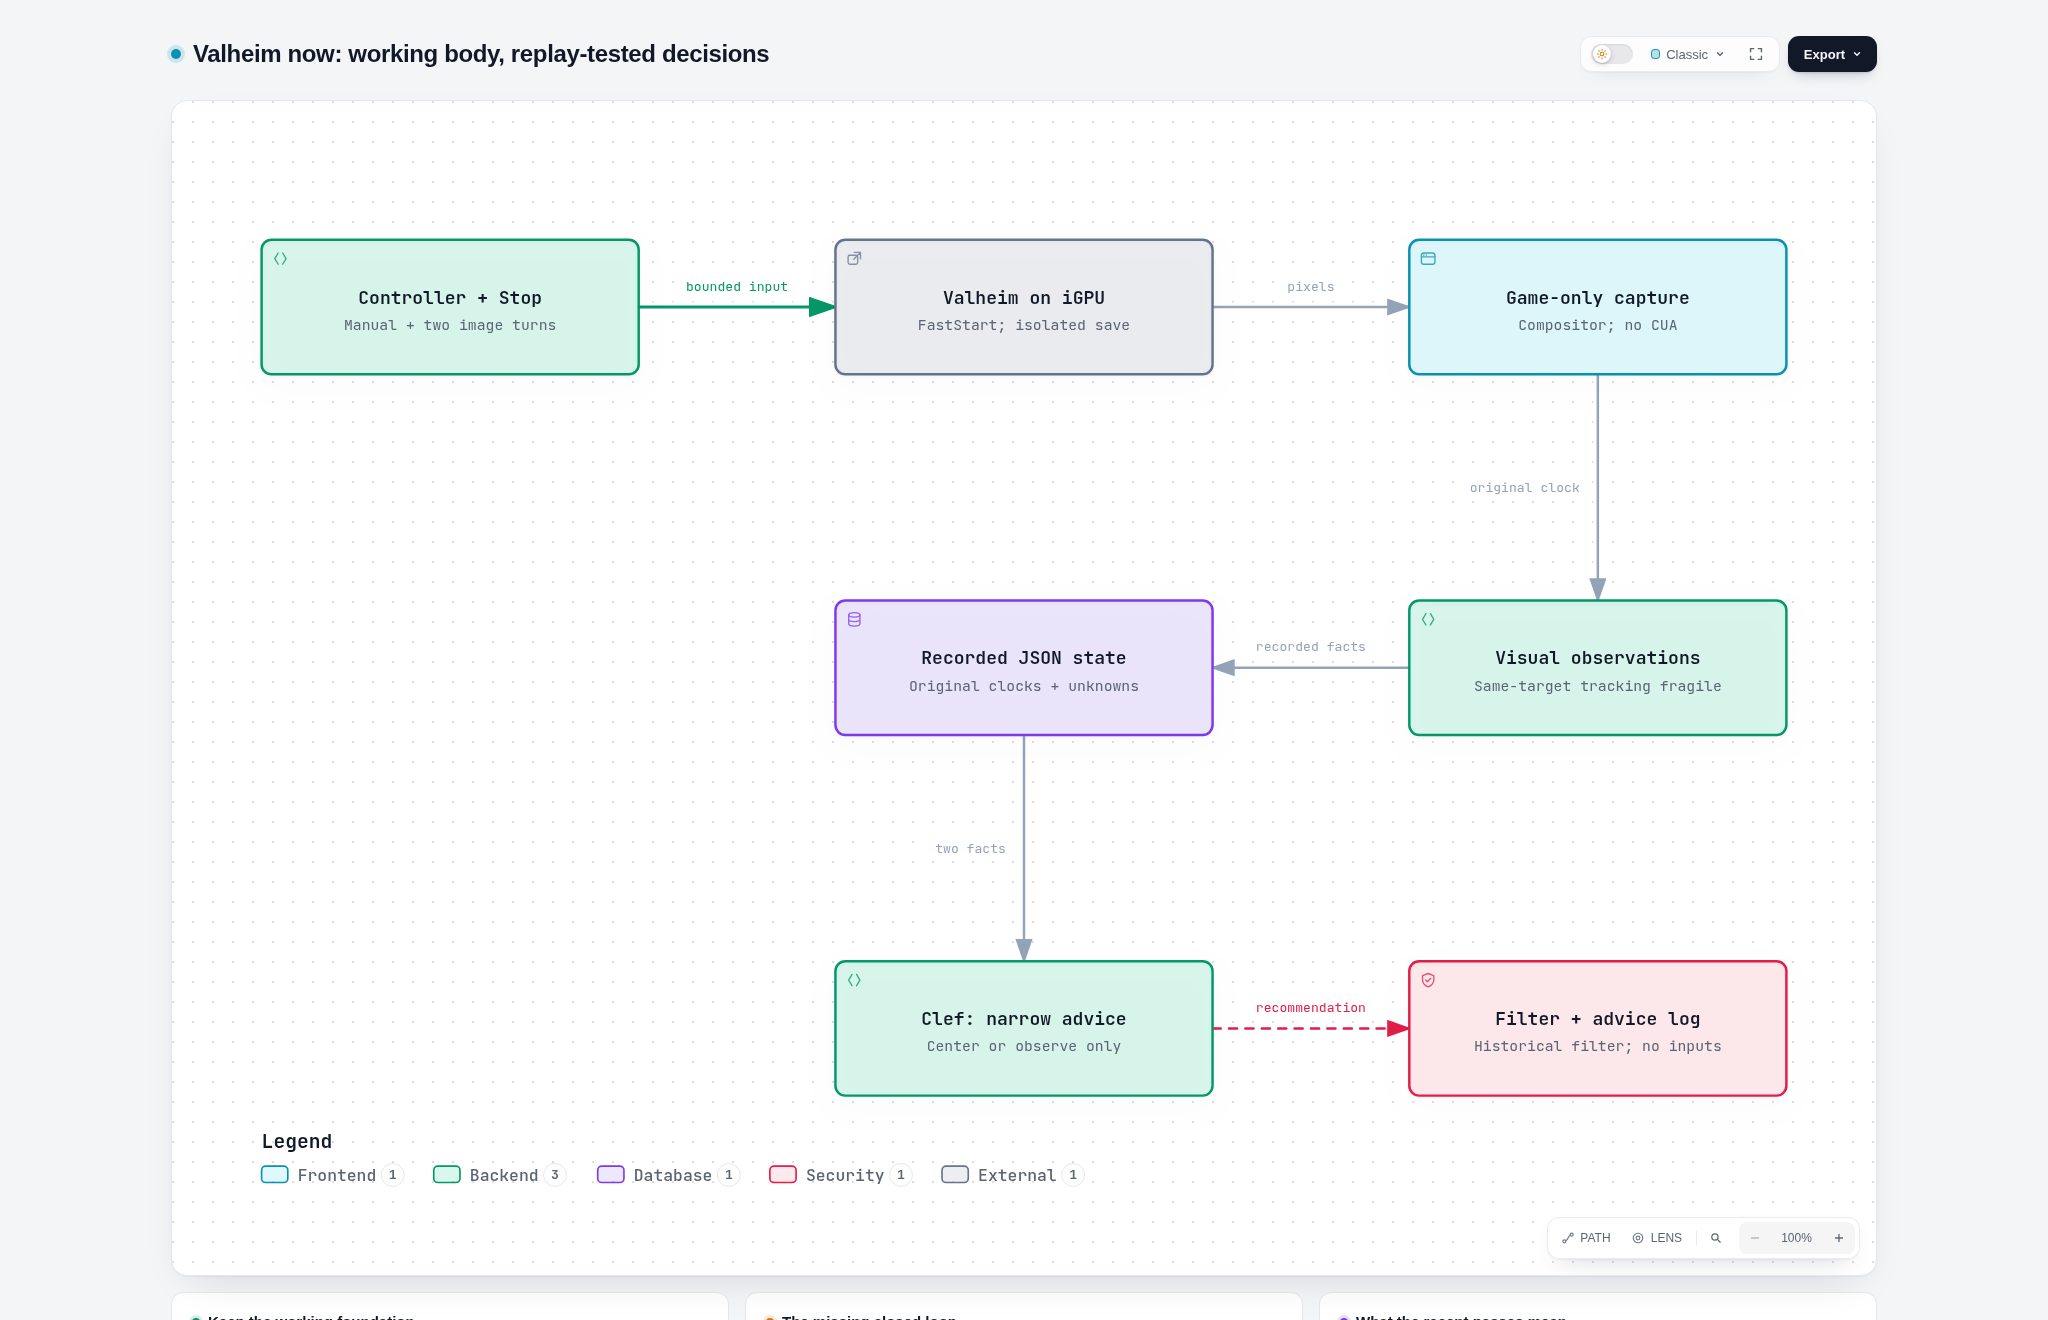The height and width of the screenshot is (1320, 2048).
Task: Click the 'recommendation' edge label
Action: (1311, 1008)
